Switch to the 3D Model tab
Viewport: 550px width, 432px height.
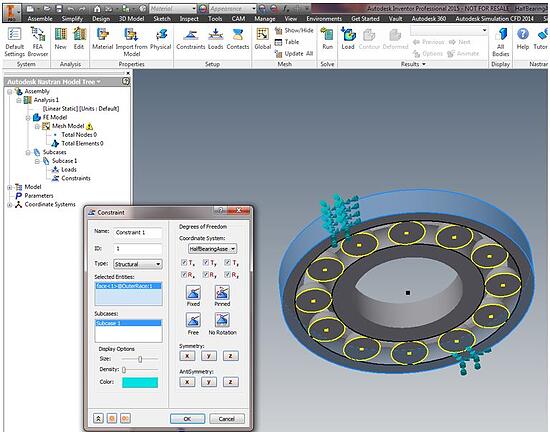(x=132, y=19)
